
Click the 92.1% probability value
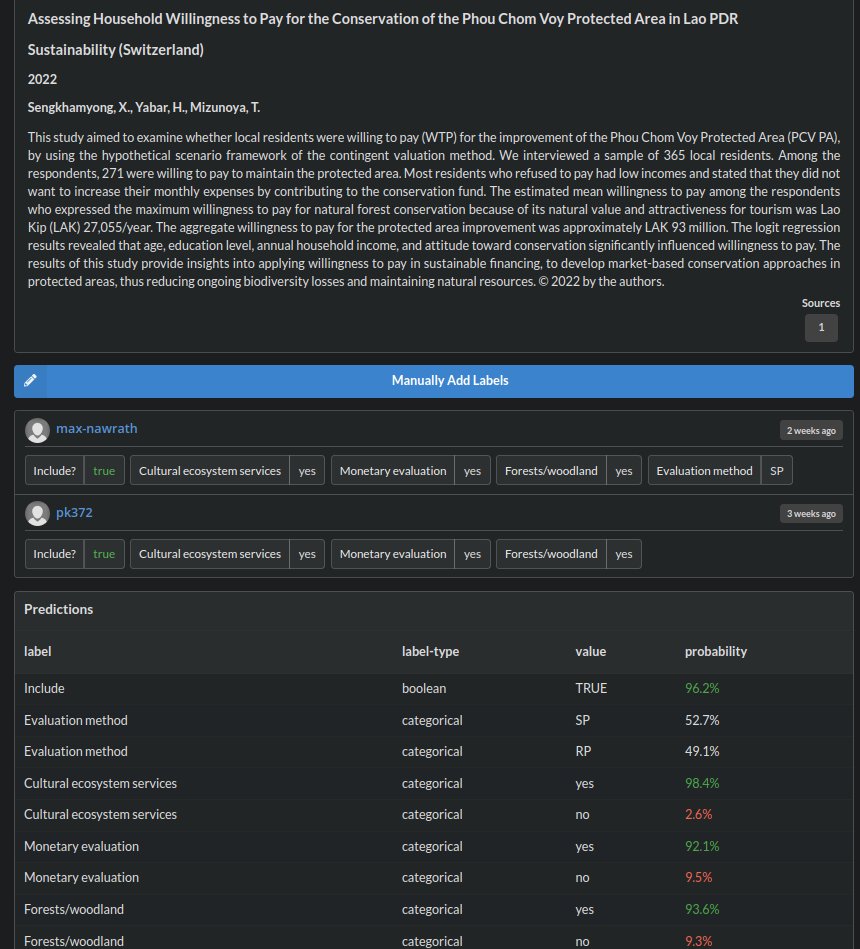(702, 846)
